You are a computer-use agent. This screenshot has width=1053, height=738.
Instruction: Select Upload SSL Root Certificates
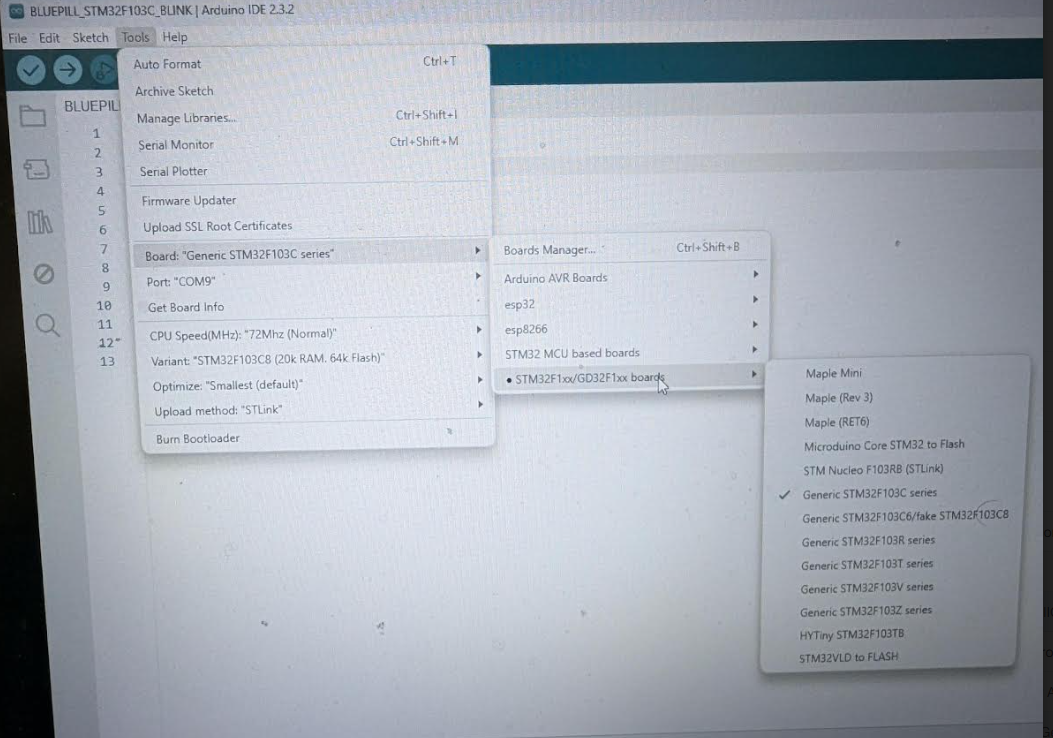310,226
